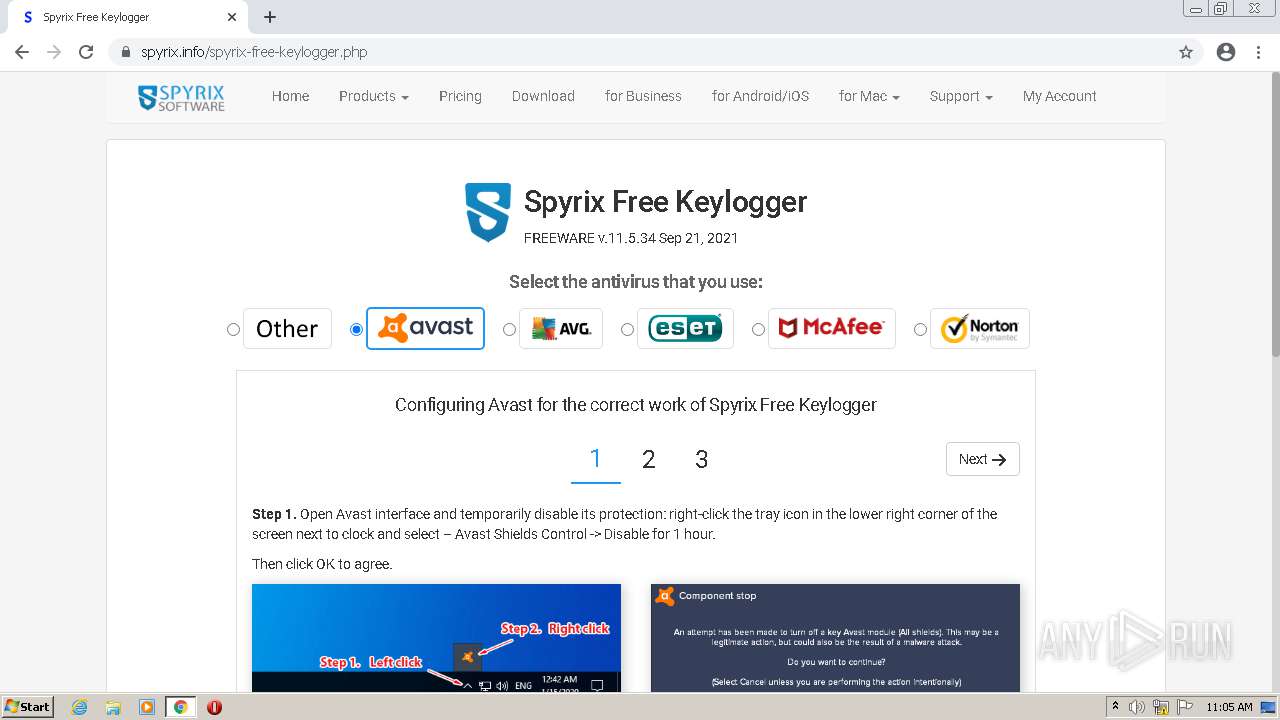1280x720 pixels.
Task: Select the Avast radio button
Action: pyautogui.click(x=356, y=329)
